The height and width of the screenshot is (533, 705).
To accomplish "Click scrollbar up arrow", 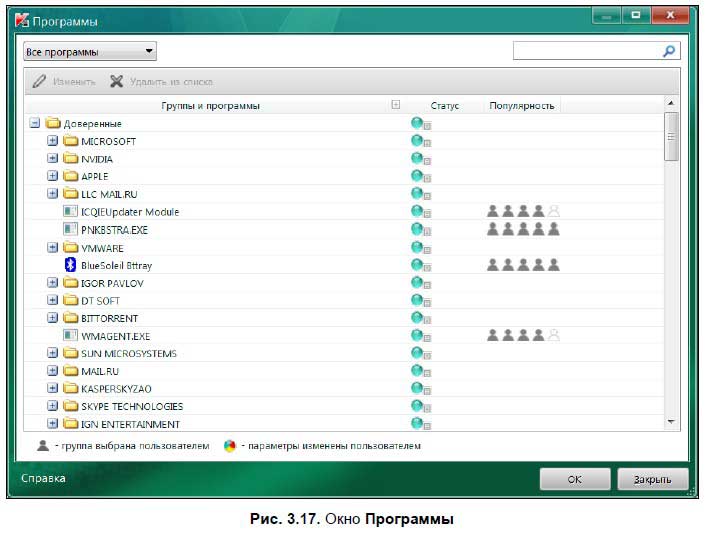I will click(x=671, y=103).
